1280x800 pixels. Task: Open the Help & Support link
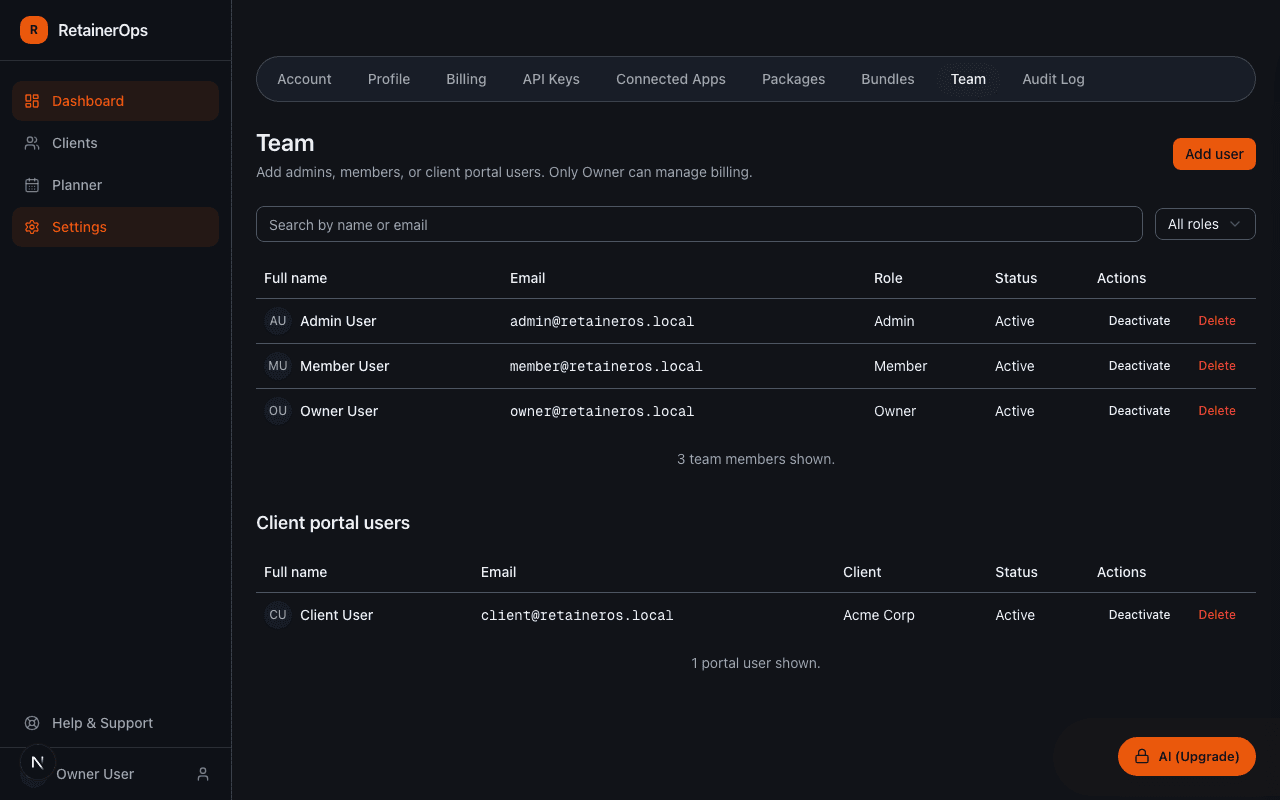[115, 723]
